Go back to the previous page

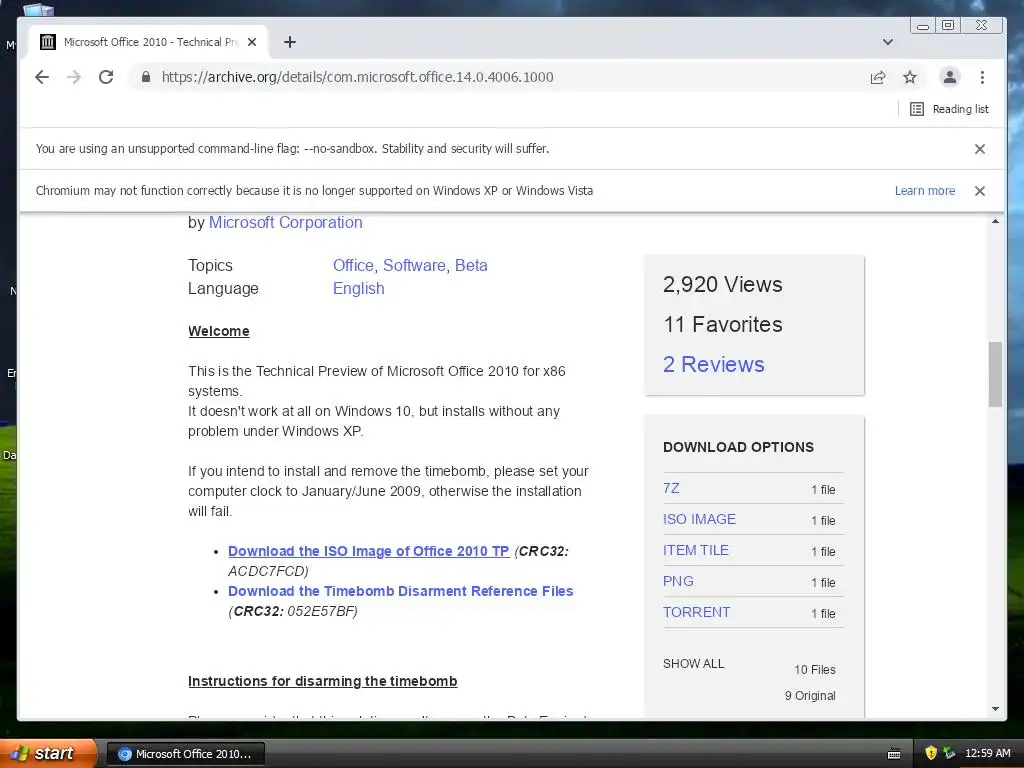[42, 77]
